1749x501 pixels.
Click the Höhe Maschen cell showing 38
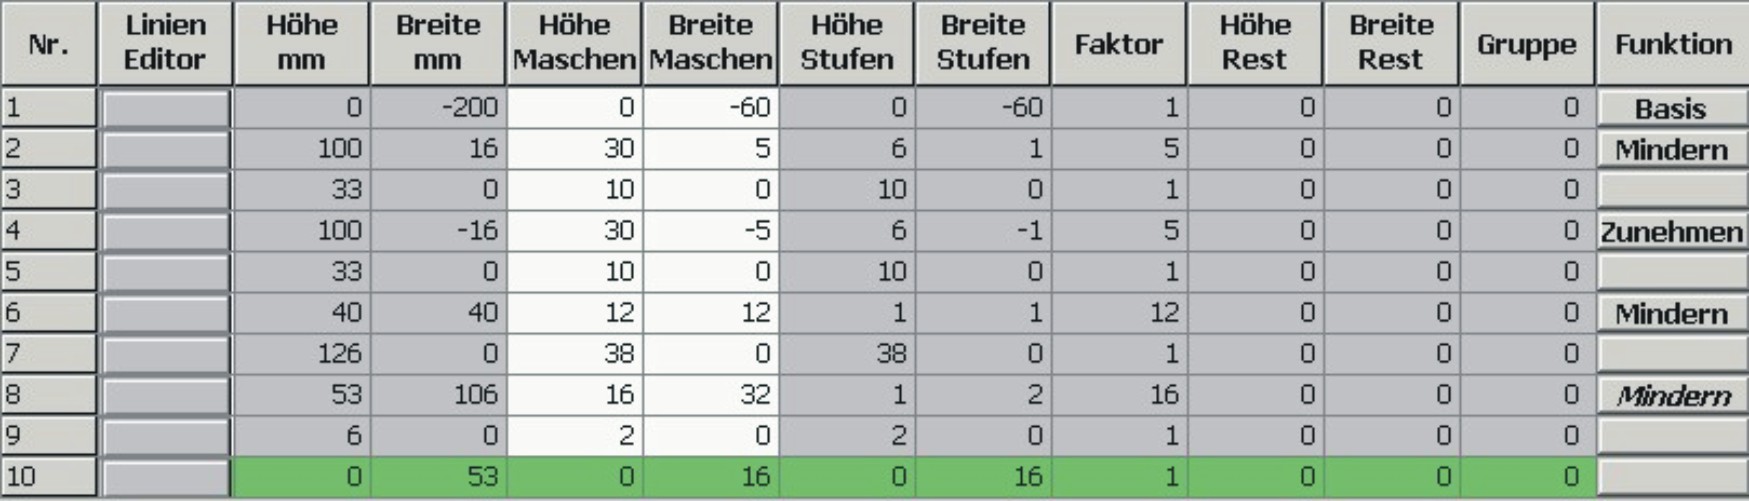pos(574,354)
